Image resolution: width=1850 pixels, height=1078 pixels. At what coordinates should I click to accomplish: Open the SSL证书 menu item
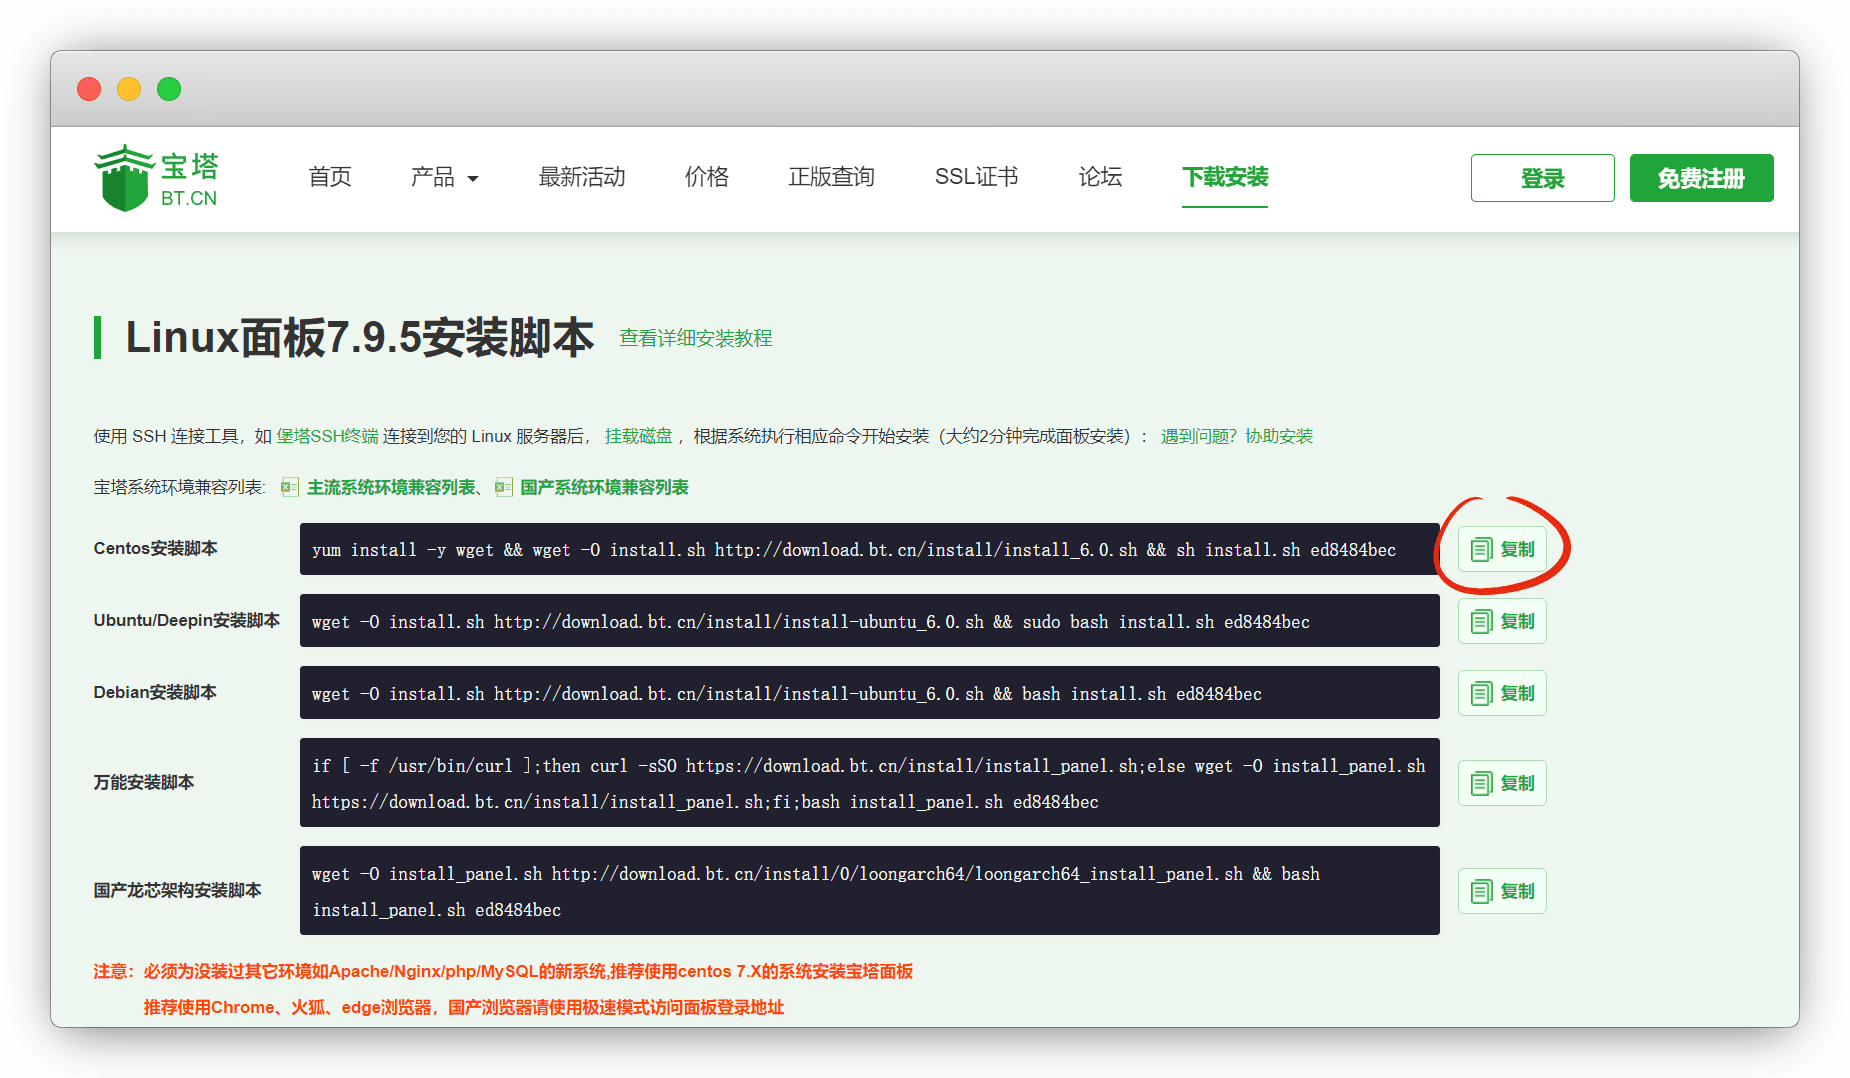(976, 177)
